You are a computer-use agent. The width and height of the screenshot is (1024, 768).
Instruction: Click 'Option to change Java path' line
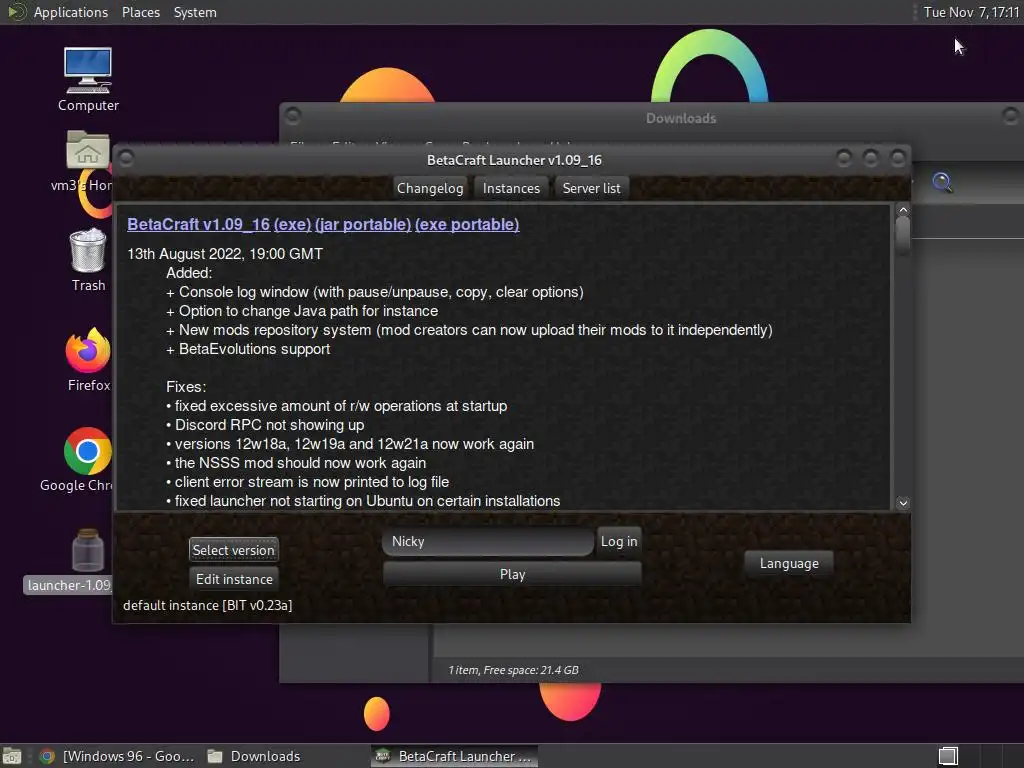(302, 311)
